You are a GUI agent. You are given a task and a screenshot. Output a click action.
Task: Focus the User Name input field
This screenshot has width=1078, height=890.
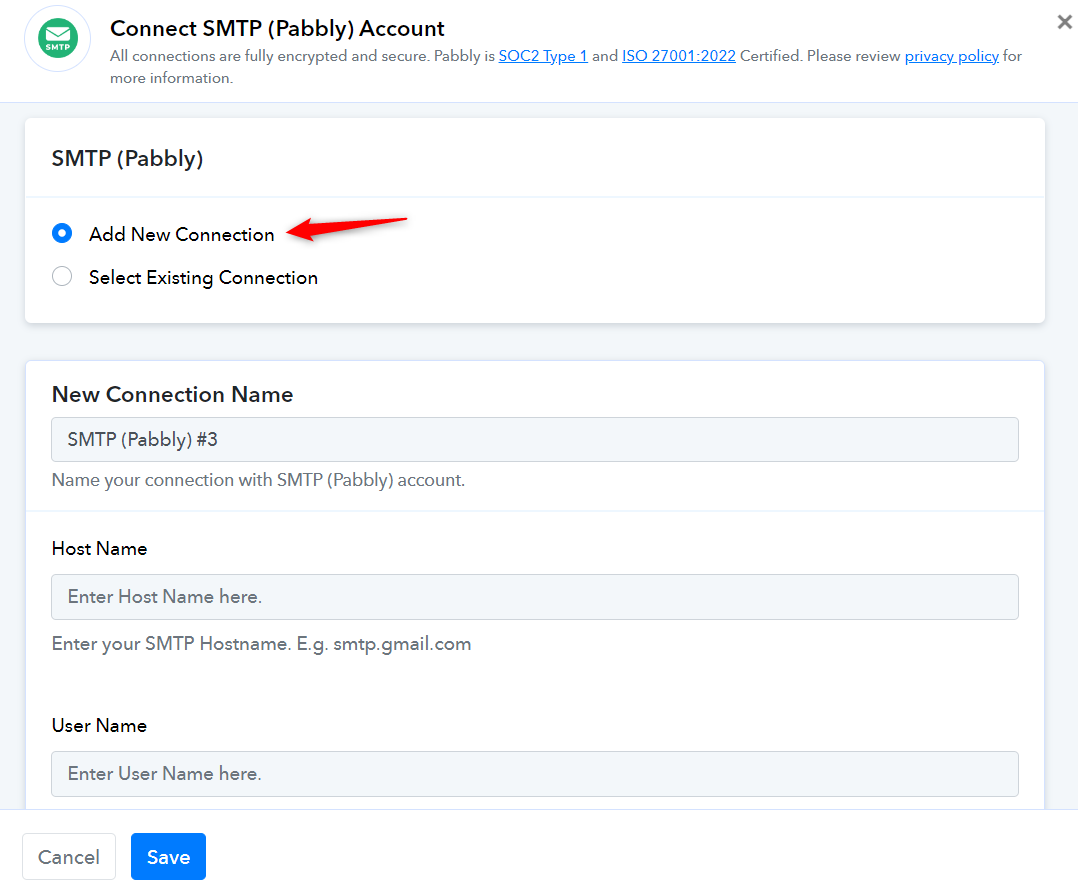pyautogui.click(x=535, y=774)
